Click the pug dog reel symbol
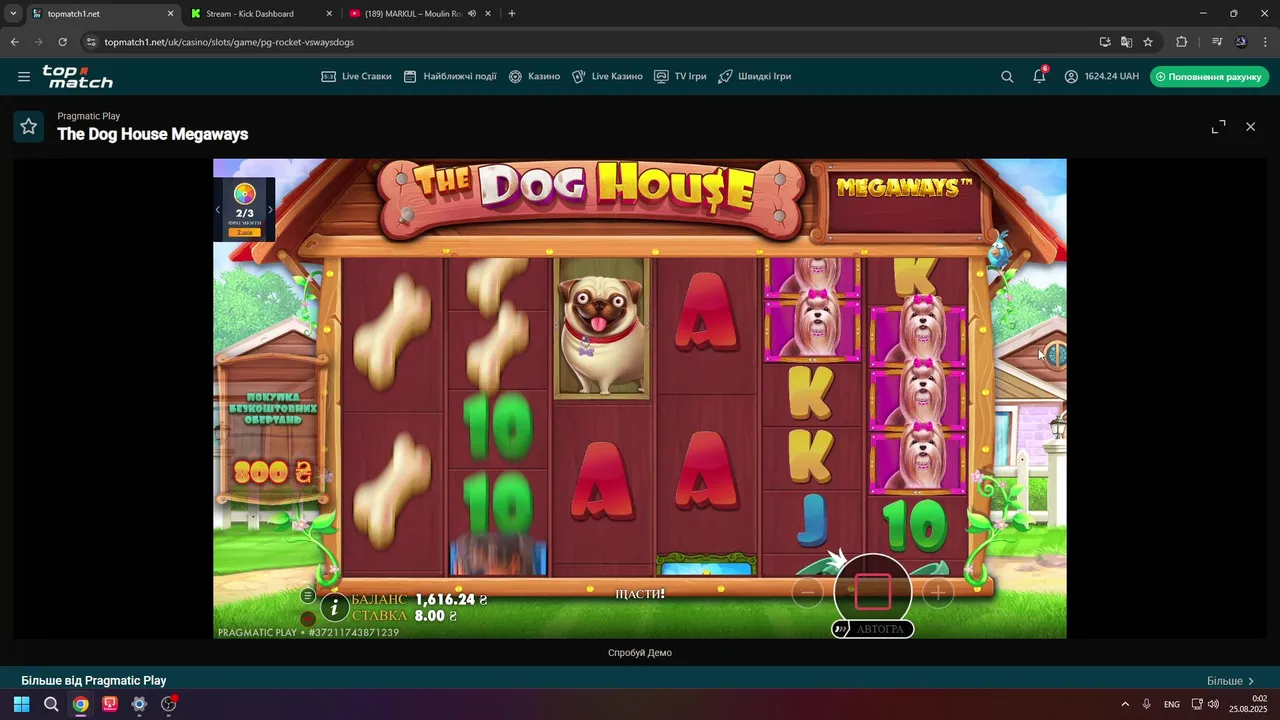The image size is (1280, 720). (602, 328)
